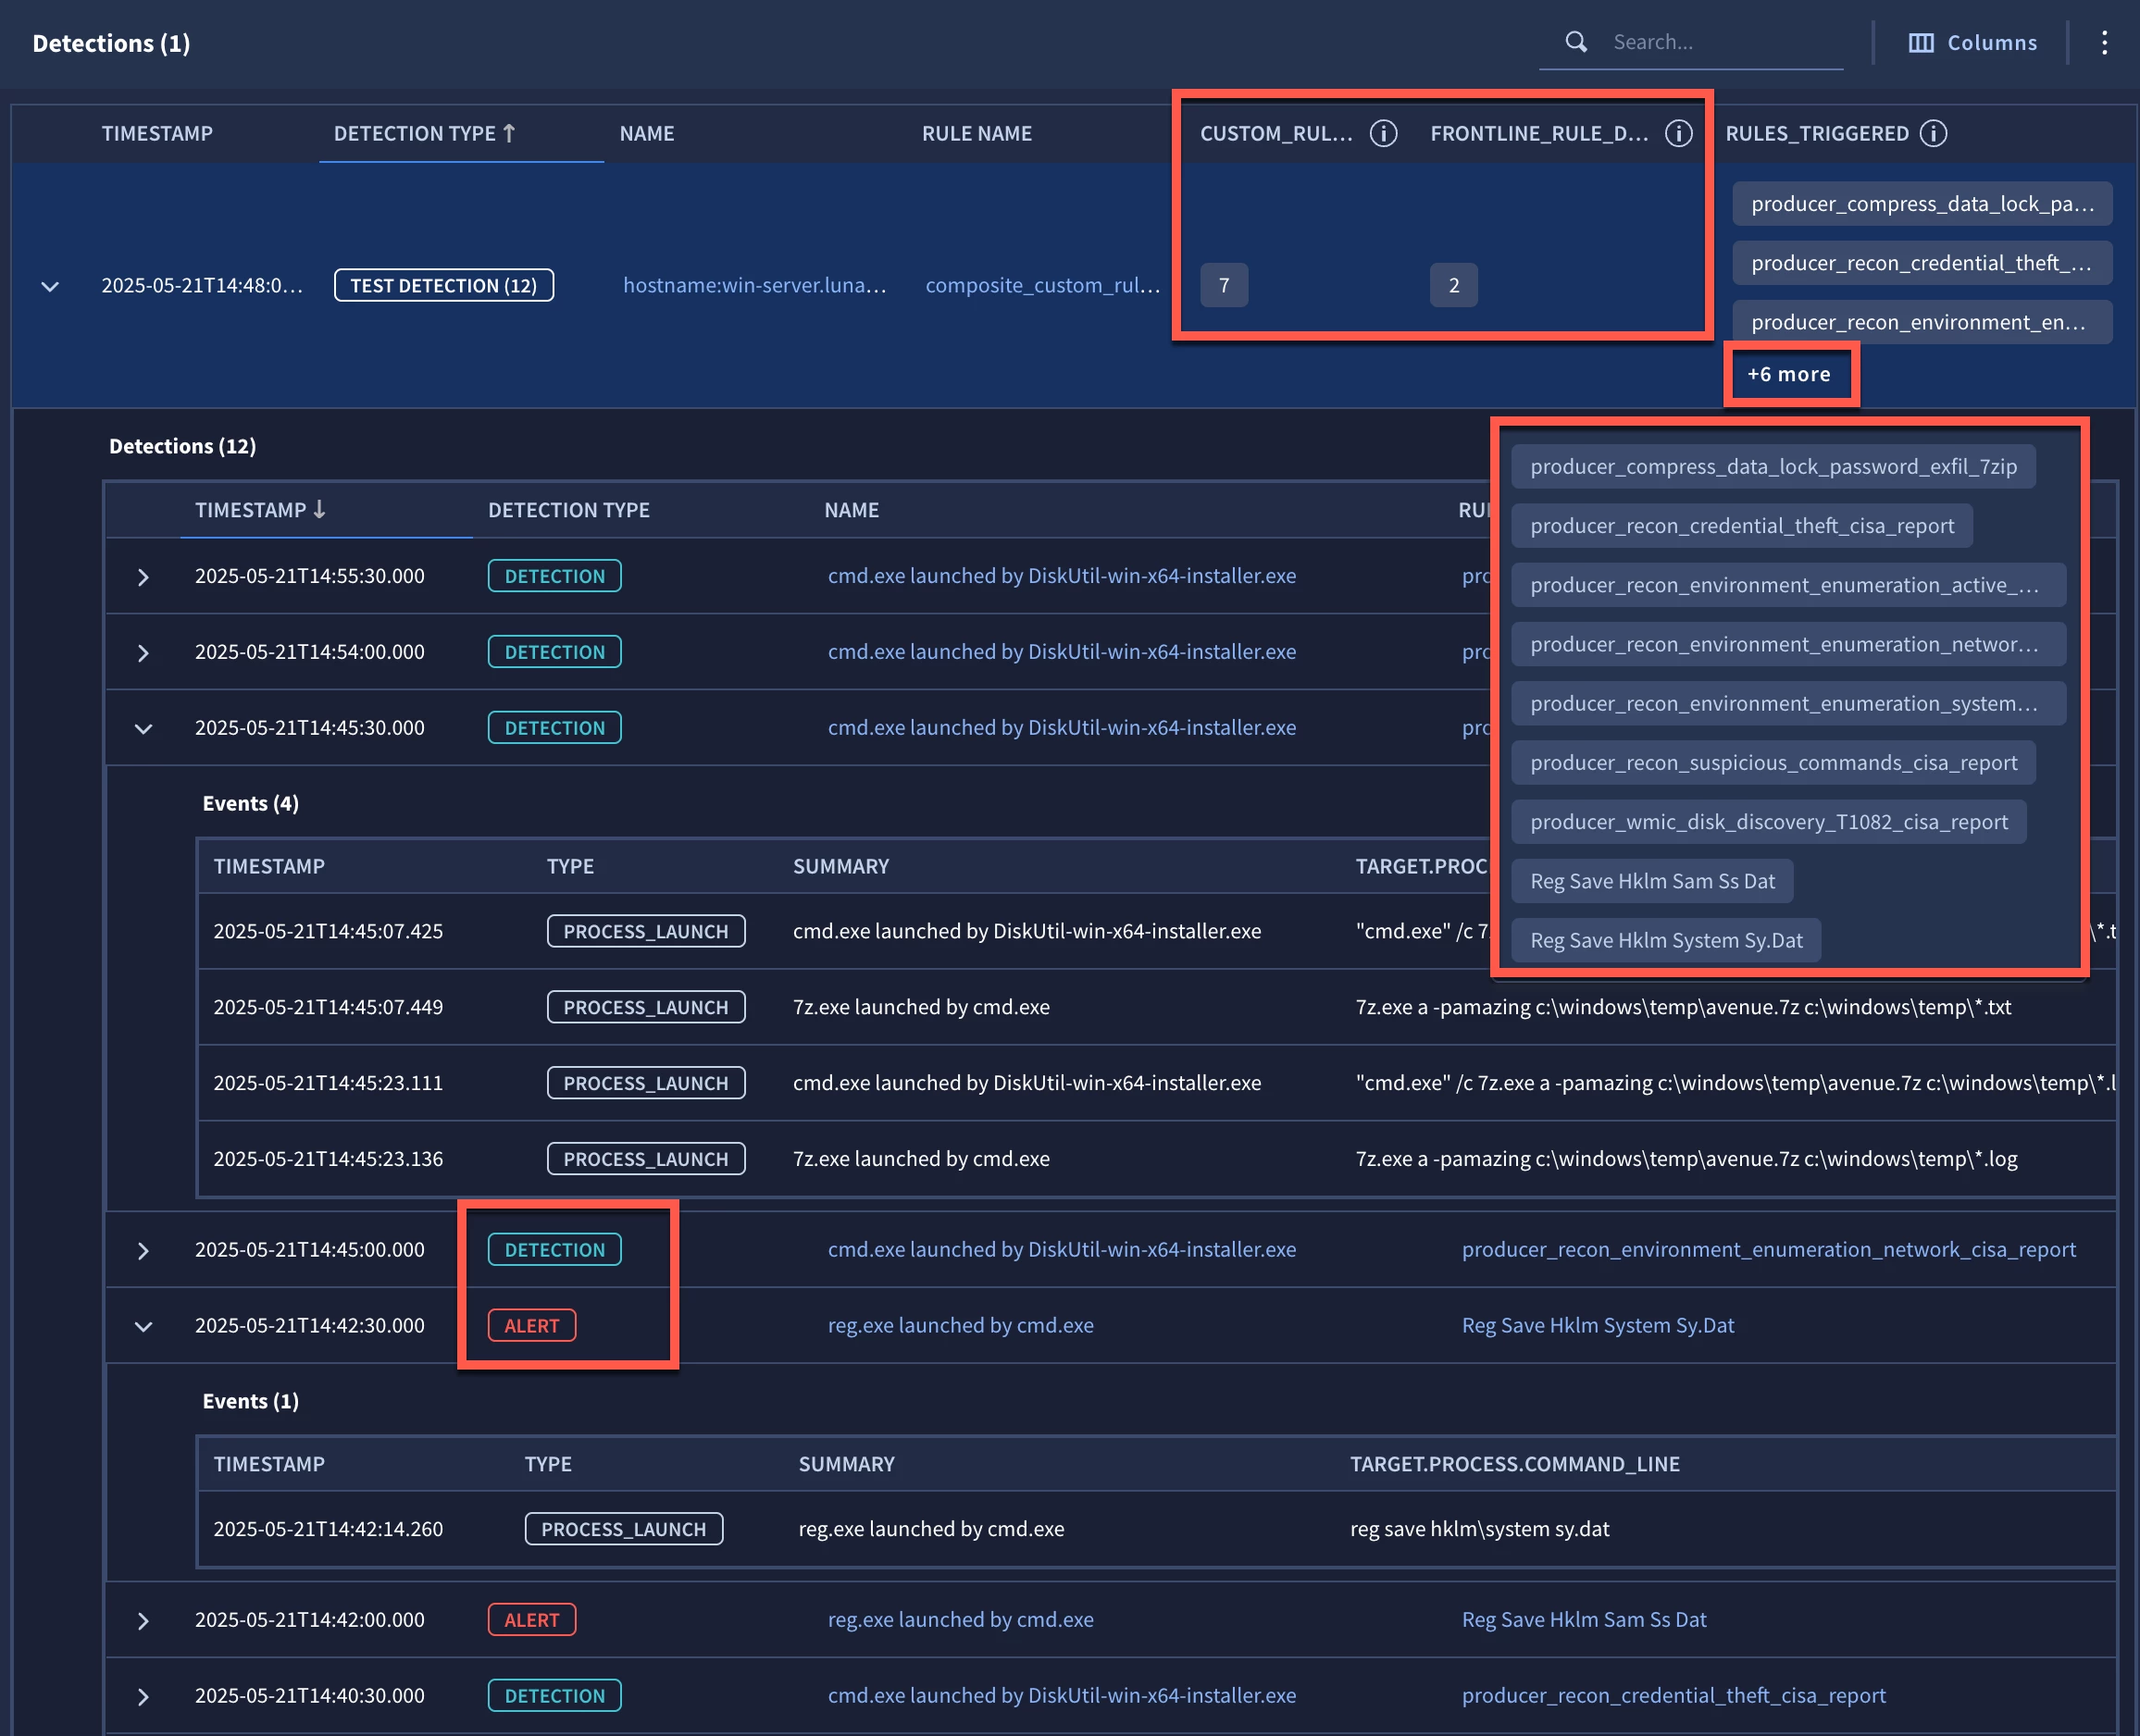The height and width of the screenshot is (1736, 2140).
Task: Select Reg Save Hklm System Sy.Dat chip in popup
Action: click(1666, 940)
